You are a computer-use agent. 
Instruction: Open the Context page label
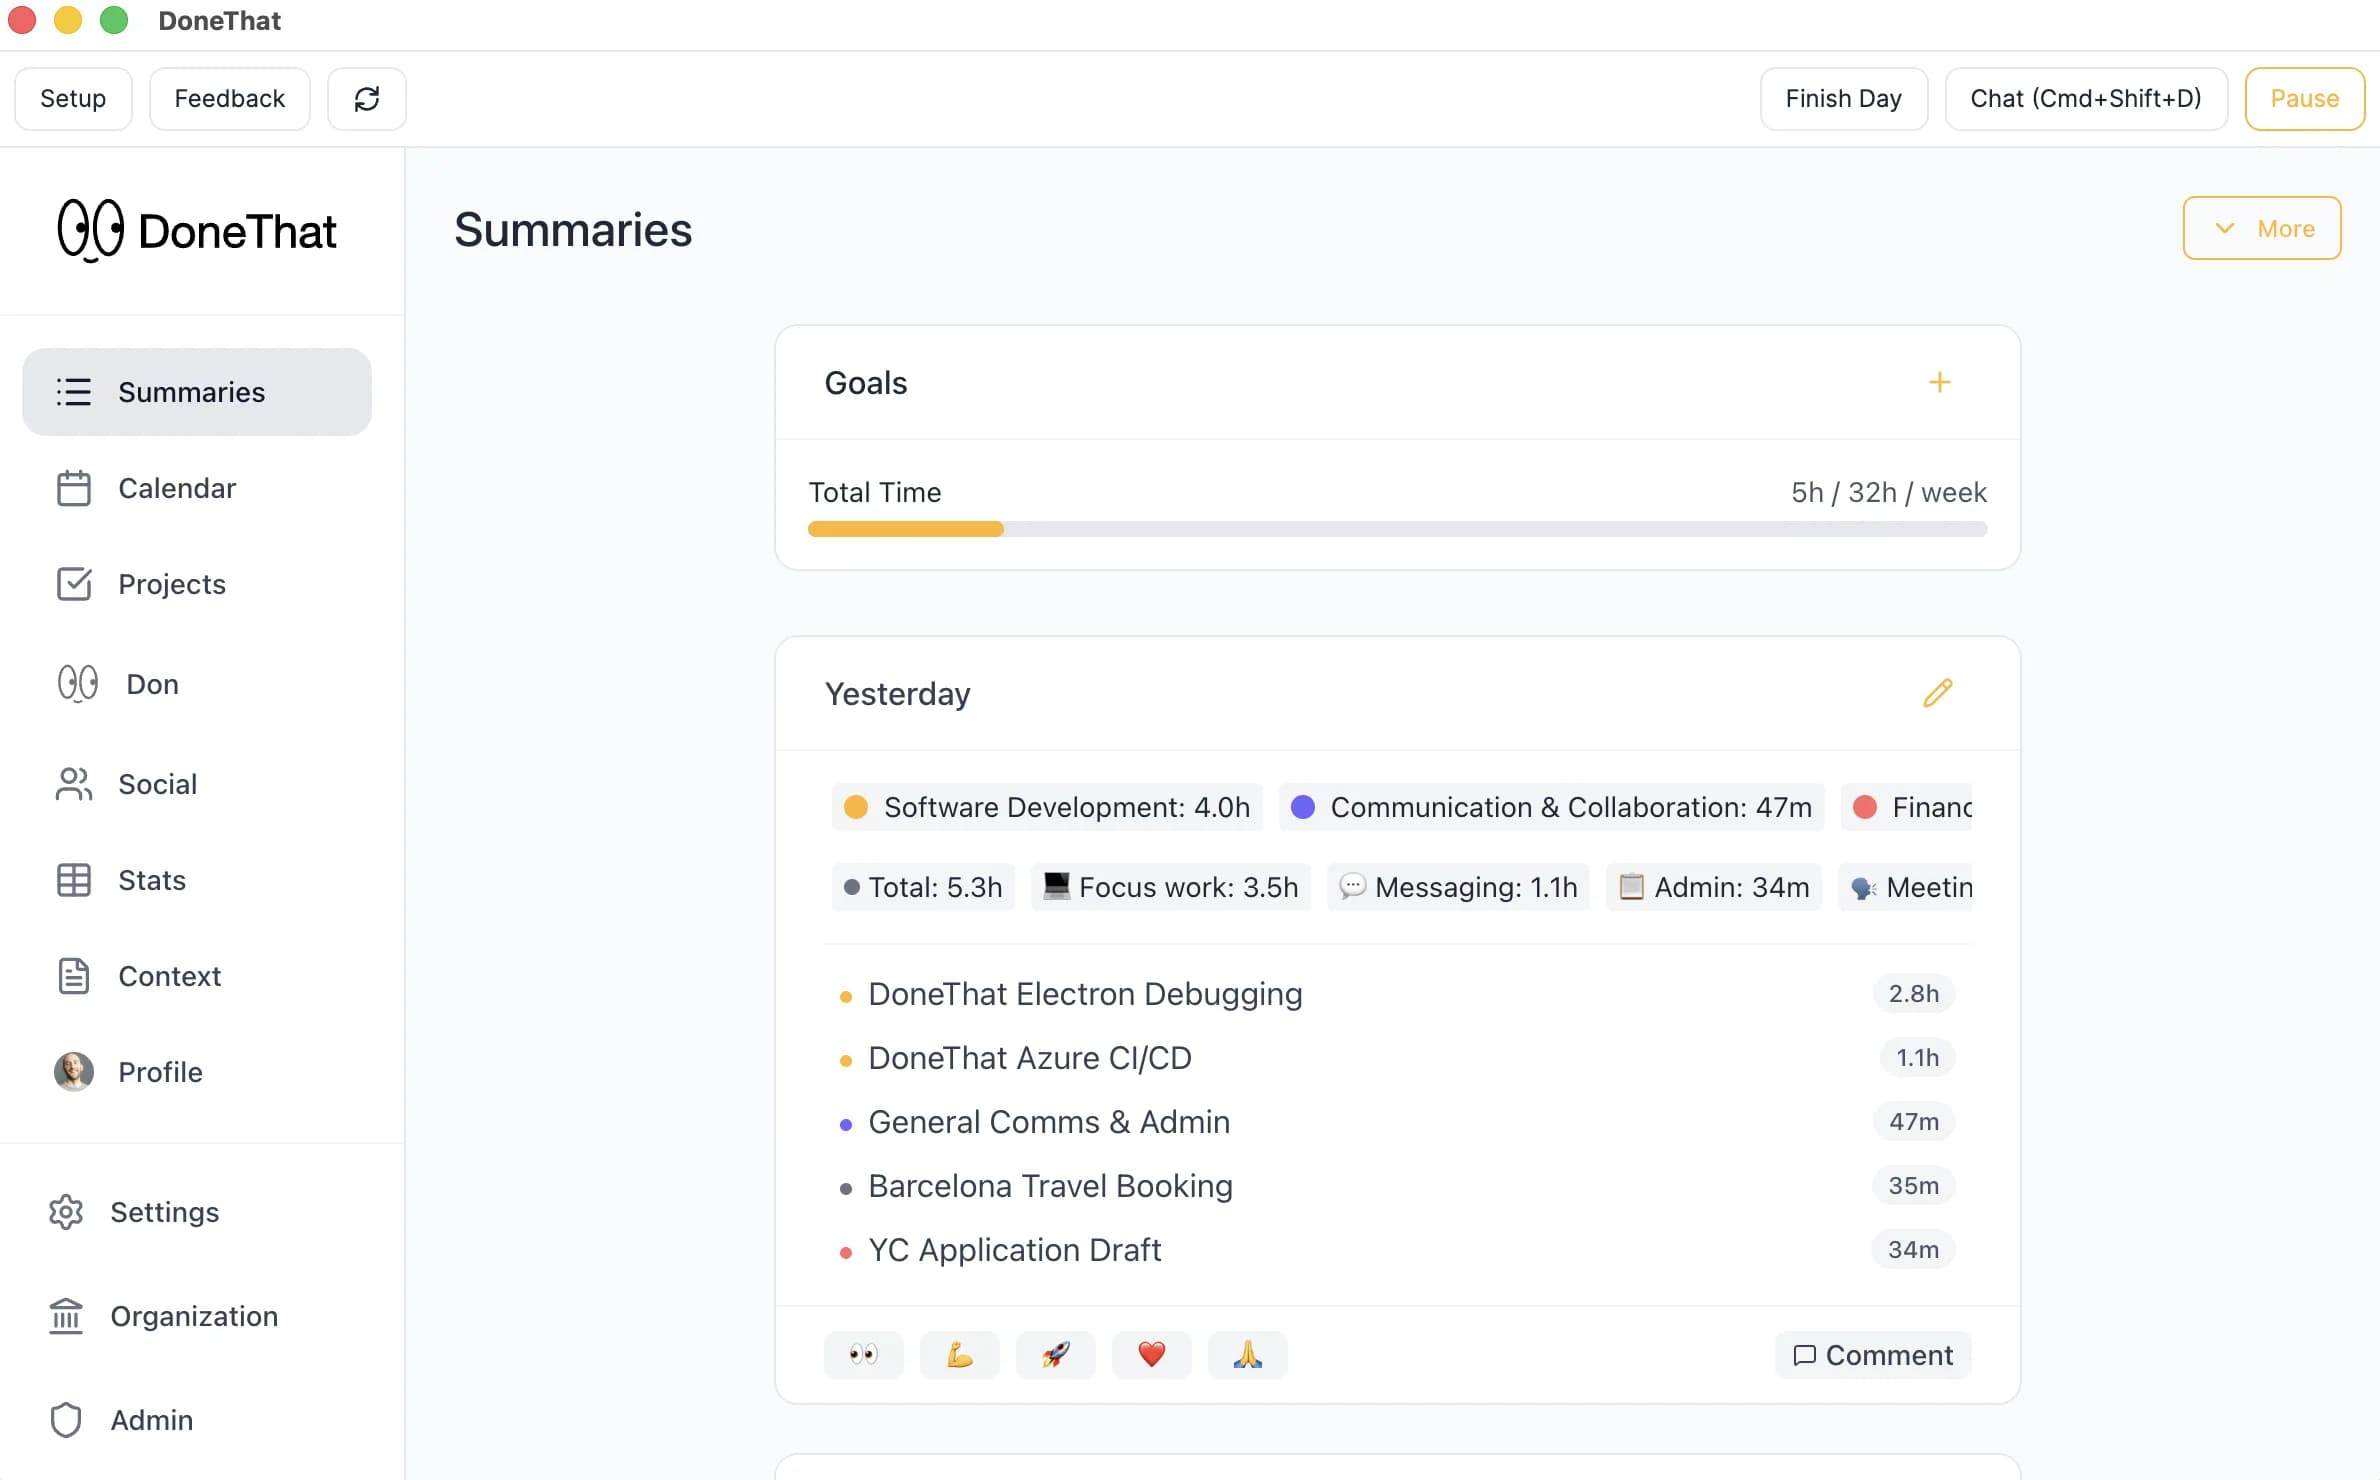coord(170,976)
